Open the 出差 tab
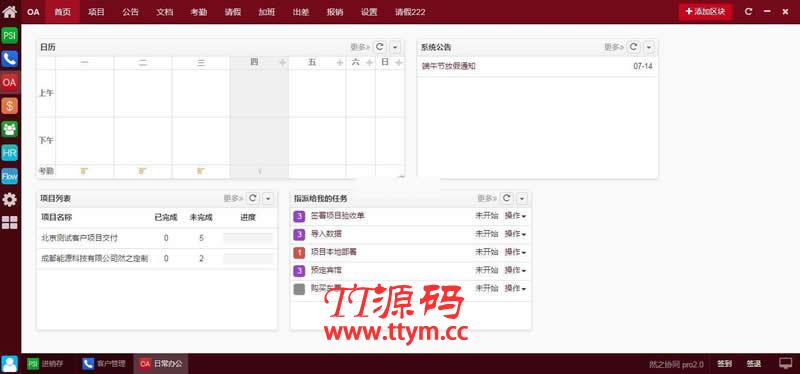The image size is (800, 374). (x=301, y=12)
